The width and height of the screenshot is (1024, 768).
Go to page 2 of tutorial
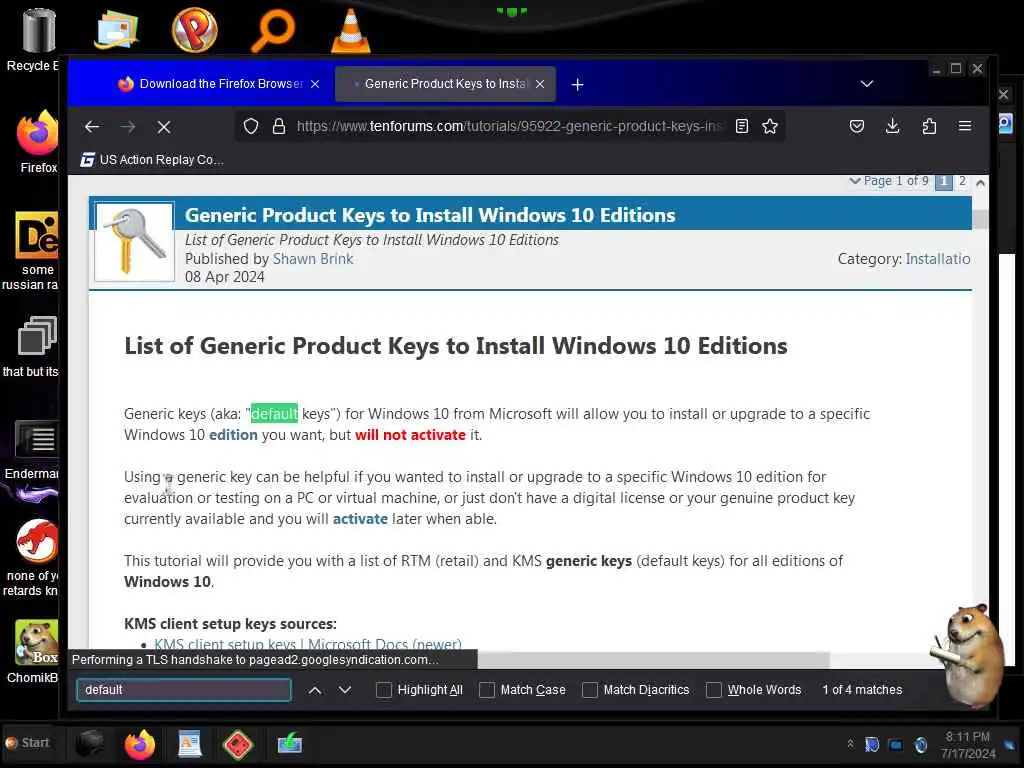coord(962,181)
